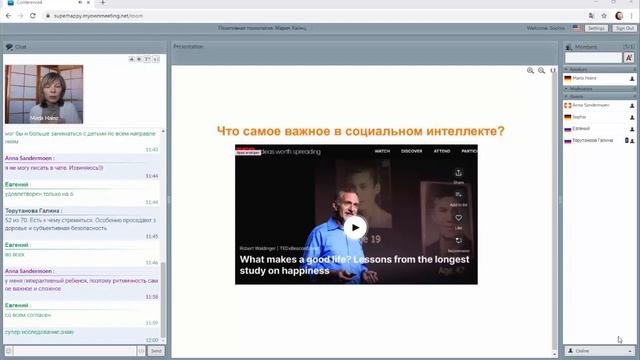Screen dimensions: 640x360
Task: Click the Sign Out button
Action: (624, 28)
